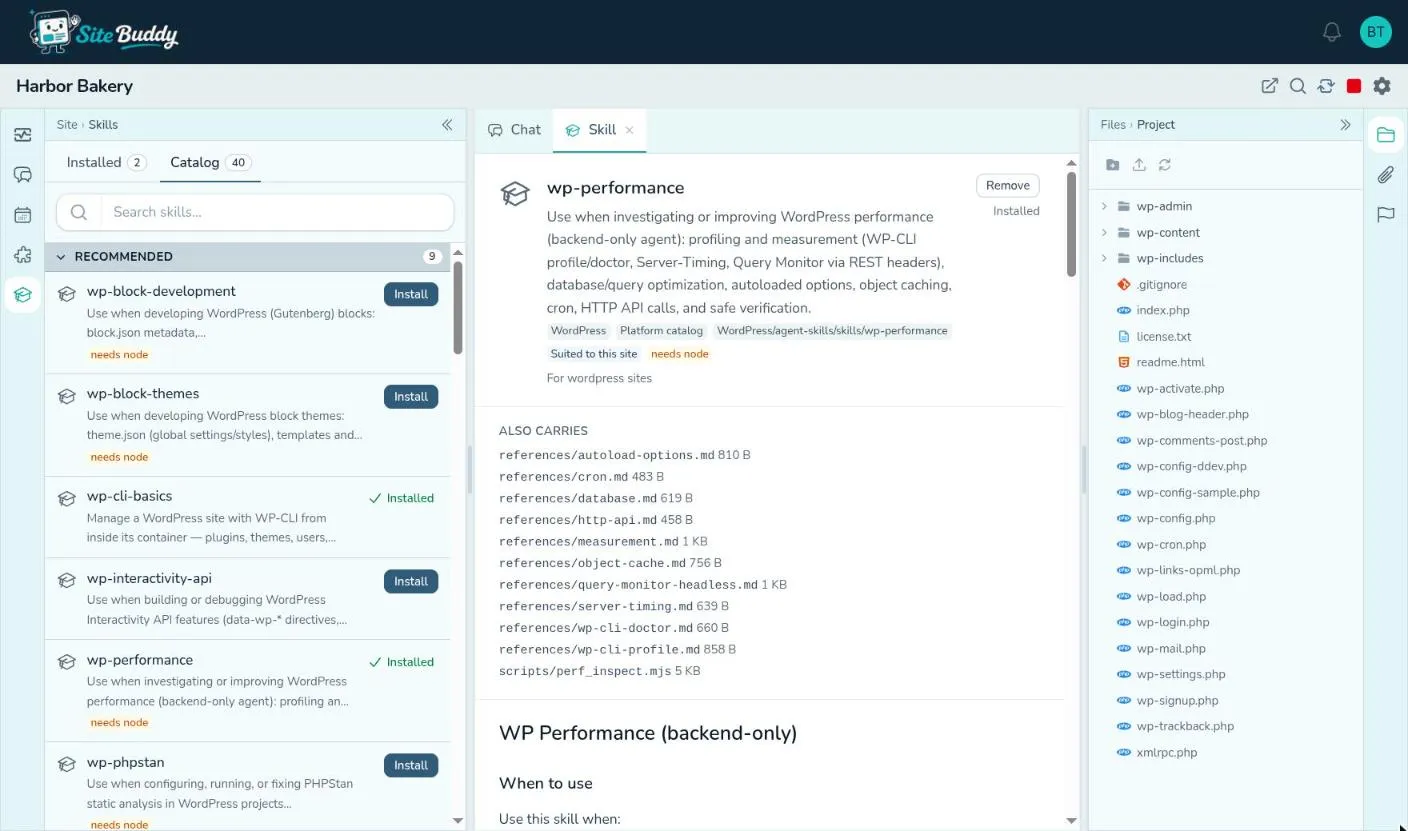Open readme.html file
This screenshot has width=1408, height=831.
(1170, 362)
